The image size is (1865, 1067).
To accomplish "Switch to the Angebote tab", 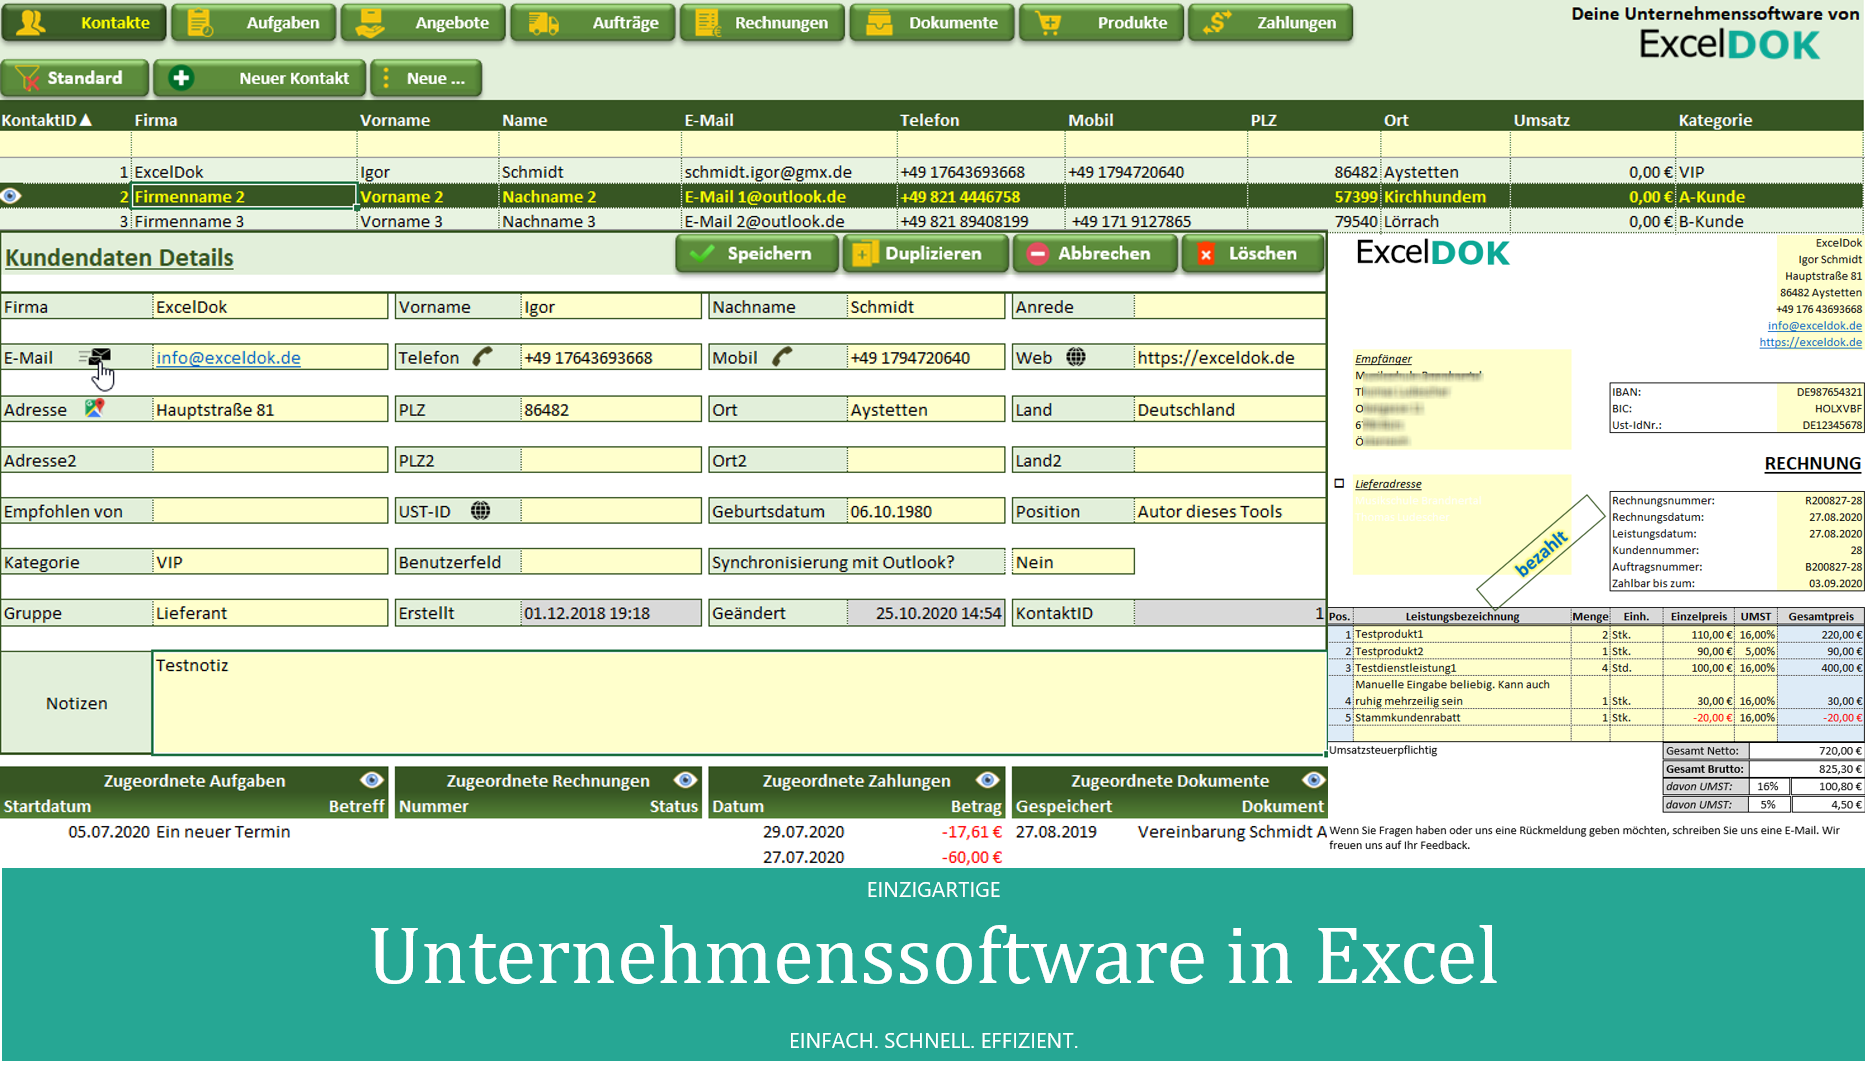I will click(422, 23).
